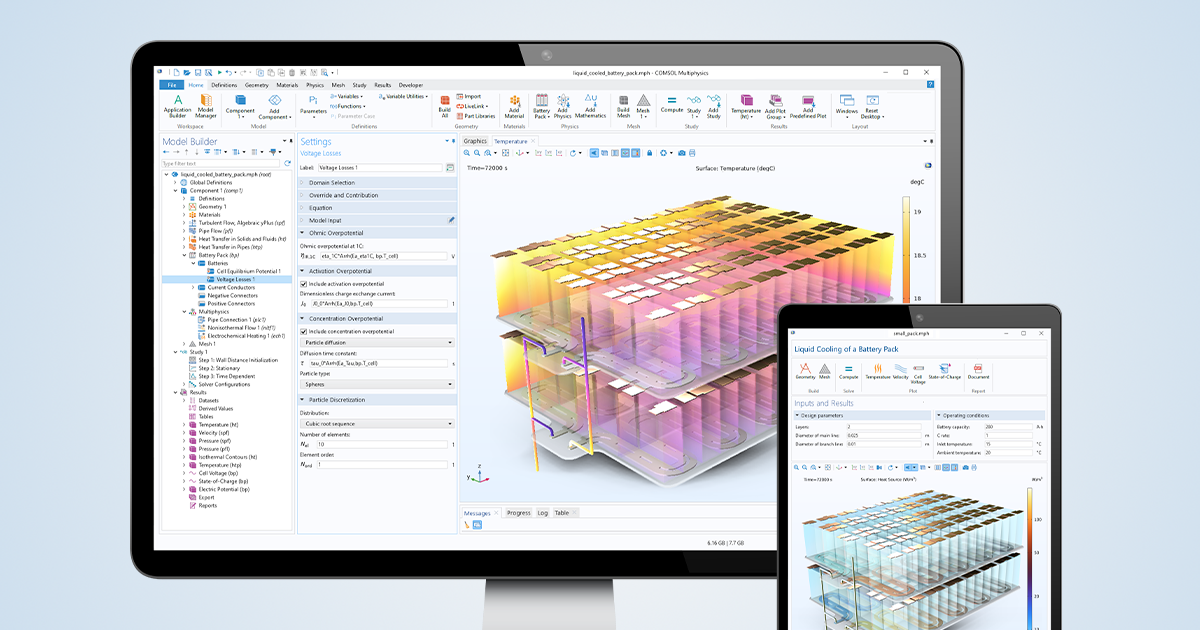The height and width of the screenshot is (630, 1200).
Task: Switch to the Graphics tab
Action: click(475, 141)
